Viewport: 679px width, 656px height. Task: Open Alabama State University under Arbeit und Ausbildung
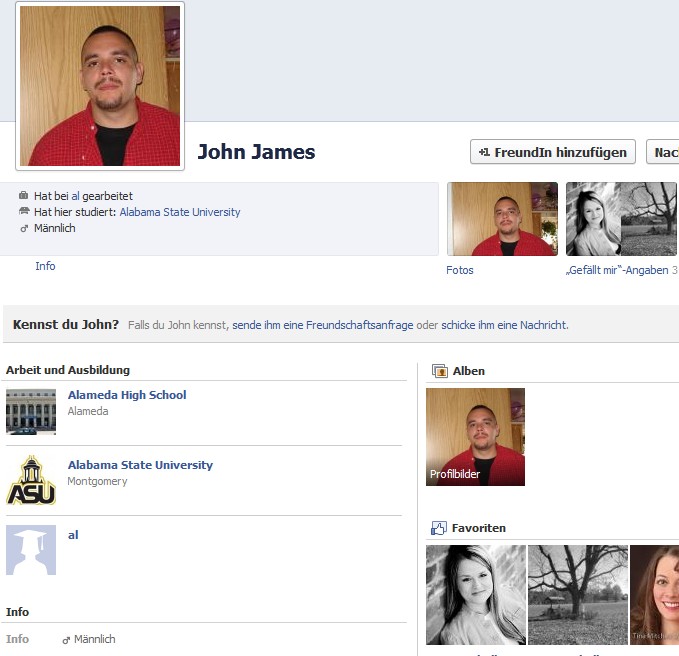click(140, 465)
